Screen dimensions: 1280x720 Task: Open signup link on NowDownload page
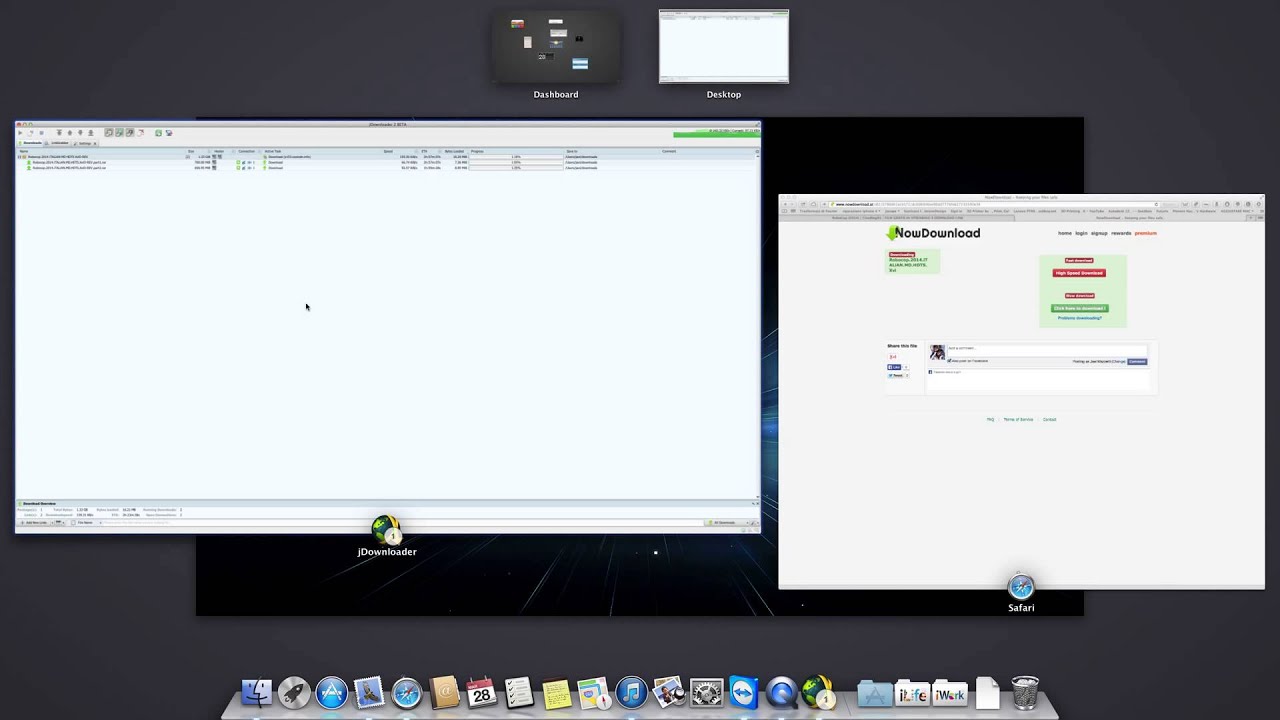click(x=1099, y=233)
